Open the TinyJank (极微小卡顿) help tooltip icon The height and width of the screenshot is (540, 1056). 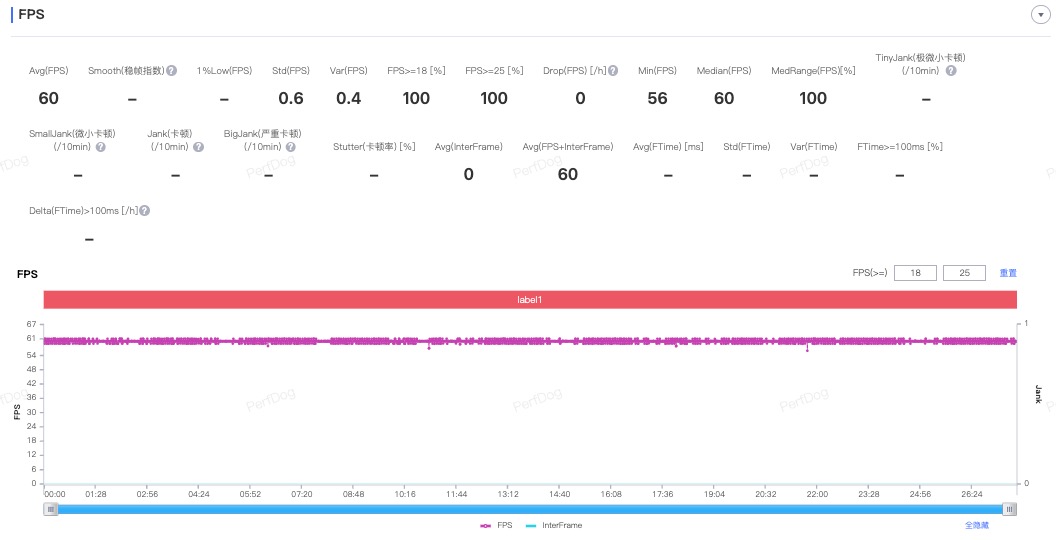pos(951,71)
